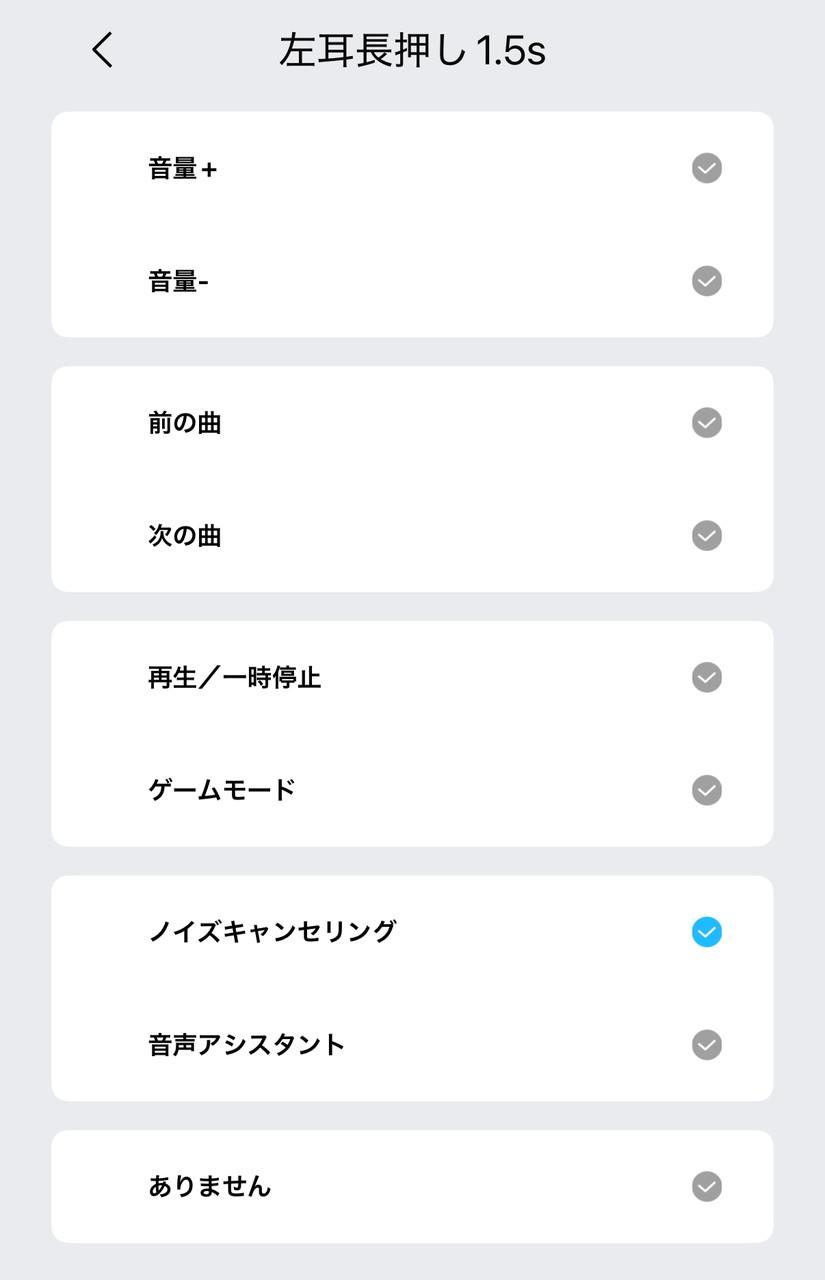
Task: Pick the 前の曲 list item text
Action: pos(185,424)
